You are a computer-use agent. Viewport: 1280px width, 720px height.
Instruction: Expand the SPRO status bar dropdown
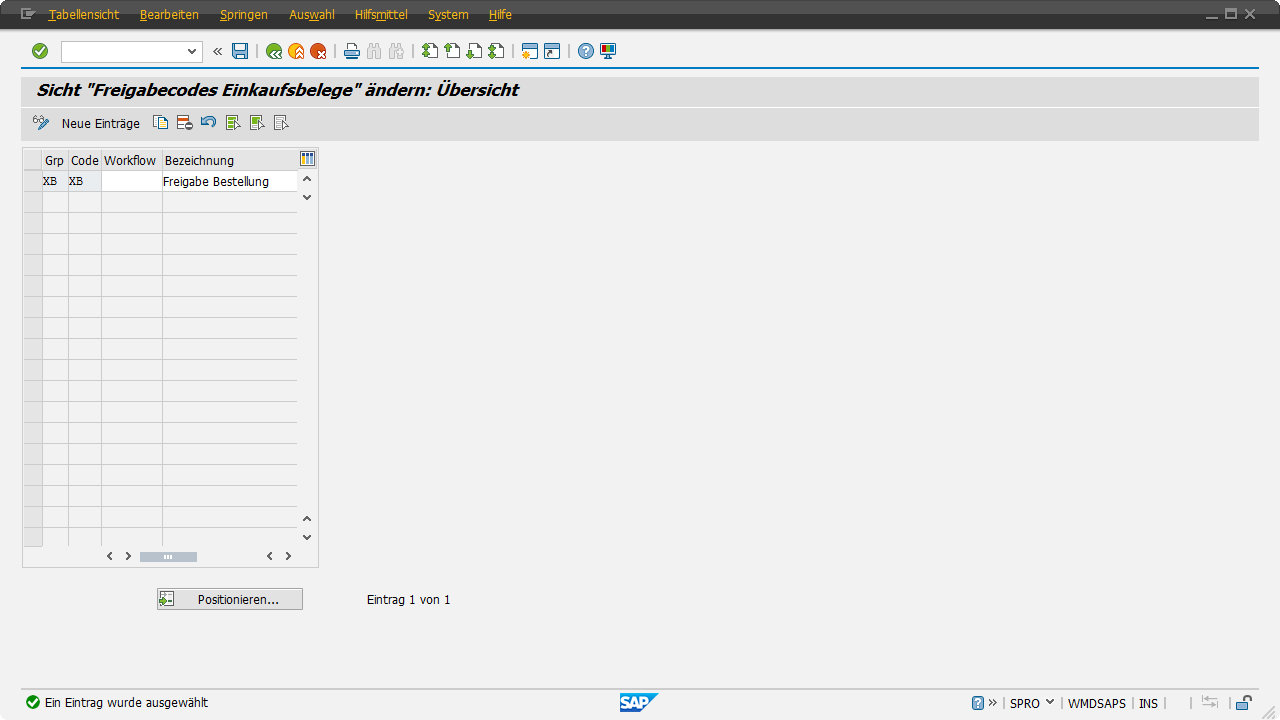tap(1050, 703)
